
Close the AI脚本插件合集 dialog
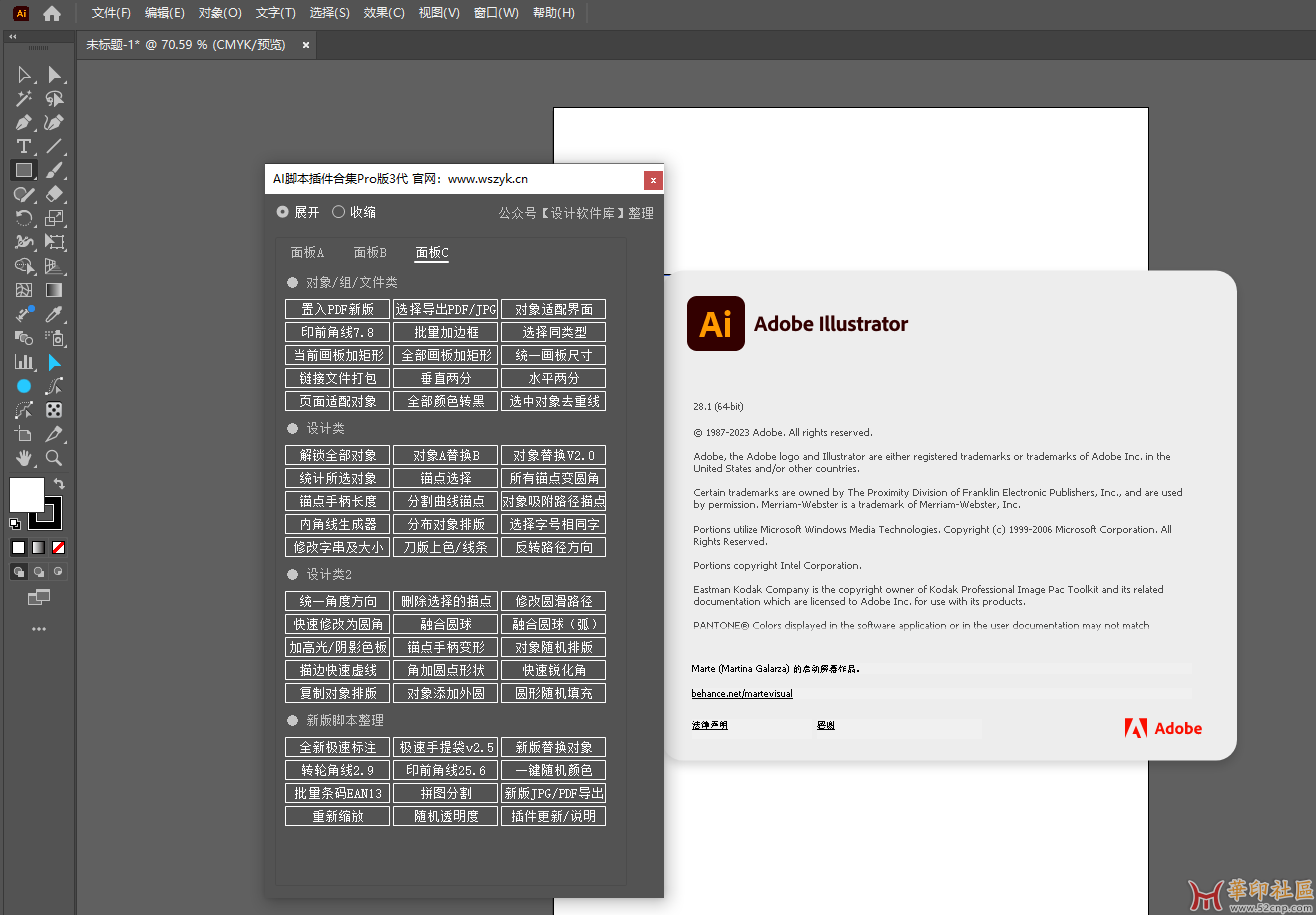[653, 180]
